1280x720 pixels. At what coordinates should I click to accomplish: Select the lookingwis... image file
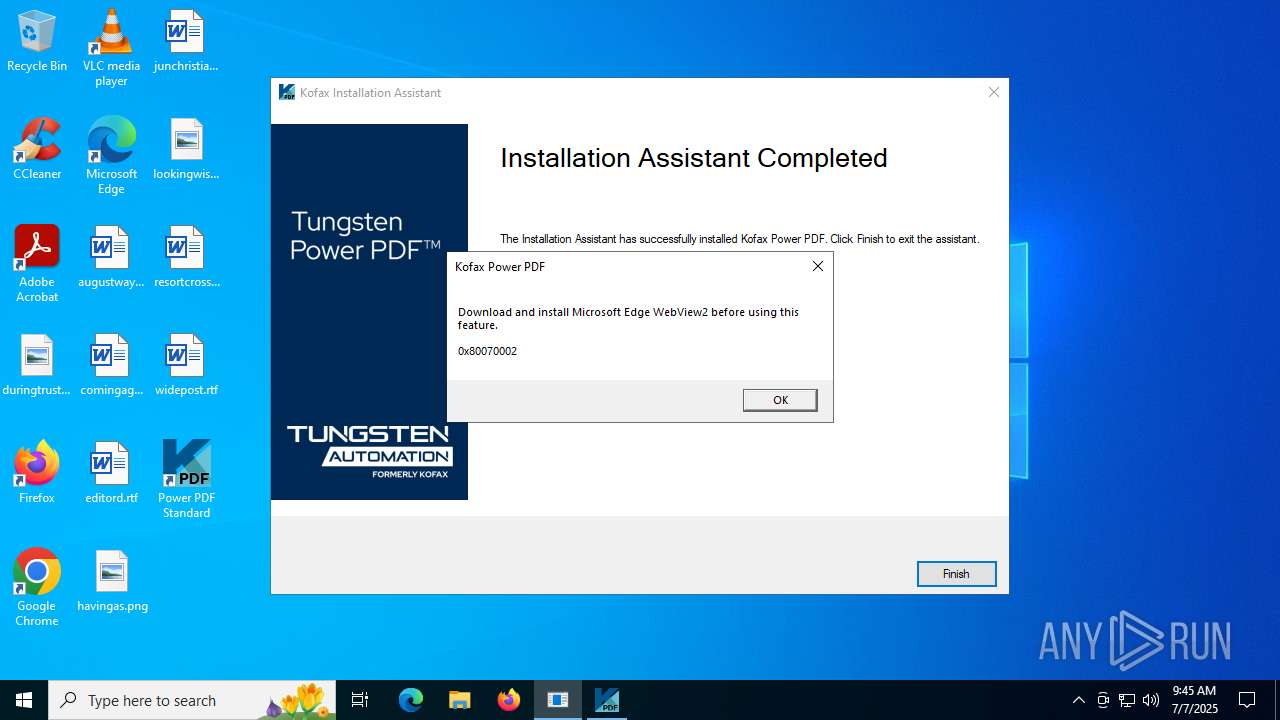[186, 150]
